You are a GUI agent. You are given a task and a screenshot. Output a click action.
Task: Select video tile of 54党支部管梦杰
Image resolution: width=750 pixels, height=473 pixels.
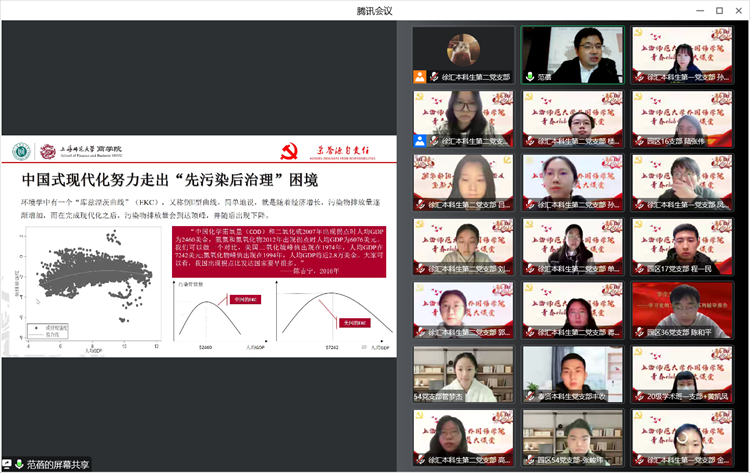tap(463, 374)
